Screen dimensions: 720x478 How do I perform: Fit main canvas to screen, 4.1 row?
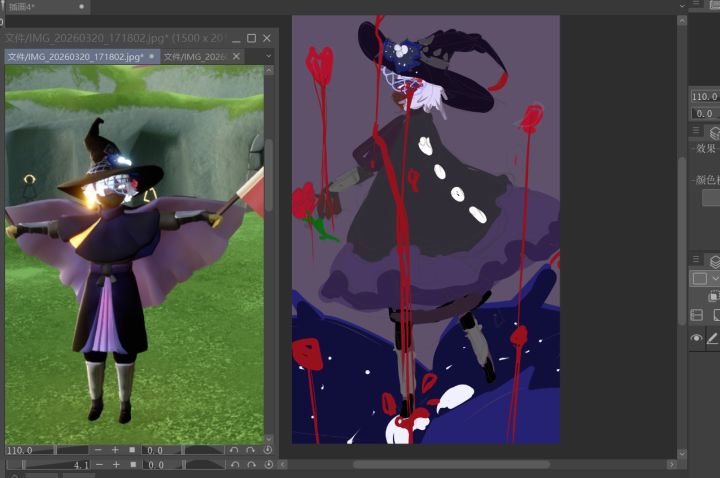click(x=133, y=465)
